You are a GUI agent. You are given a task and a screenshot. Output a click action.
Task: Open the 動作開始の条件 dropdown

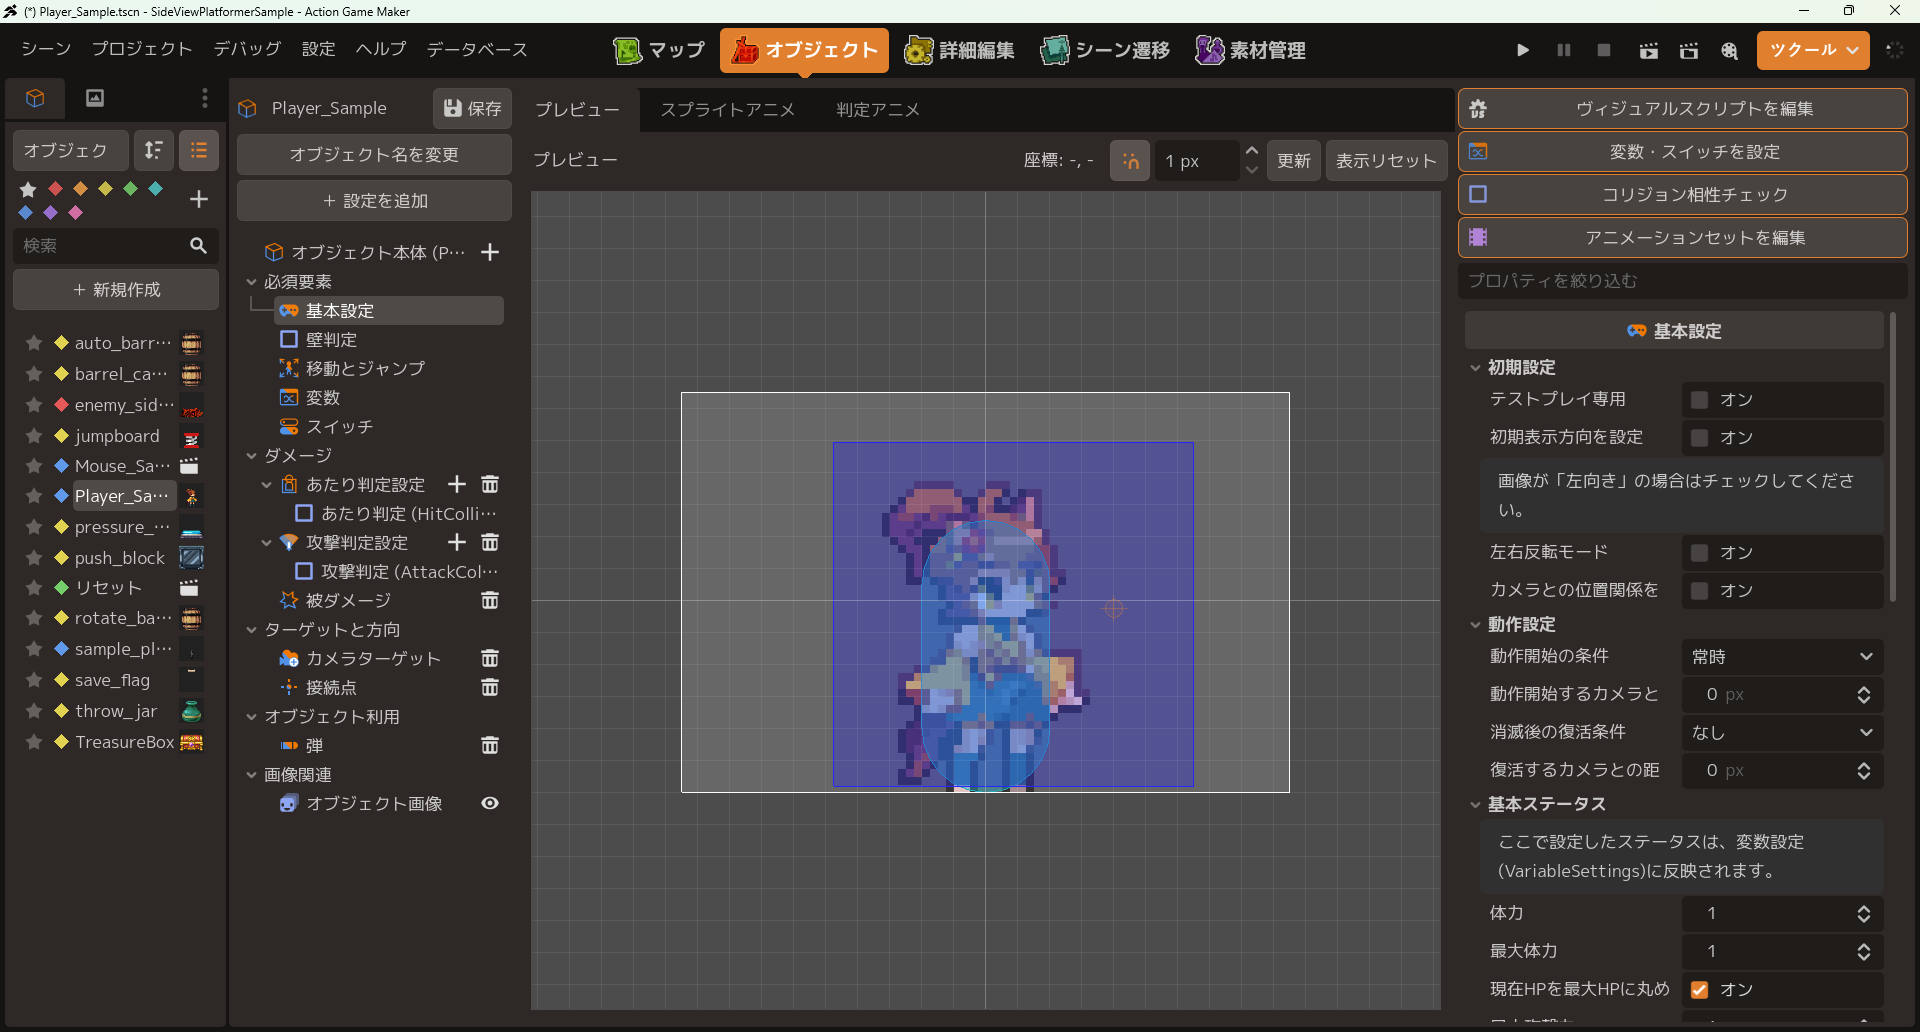(1782, 657)
